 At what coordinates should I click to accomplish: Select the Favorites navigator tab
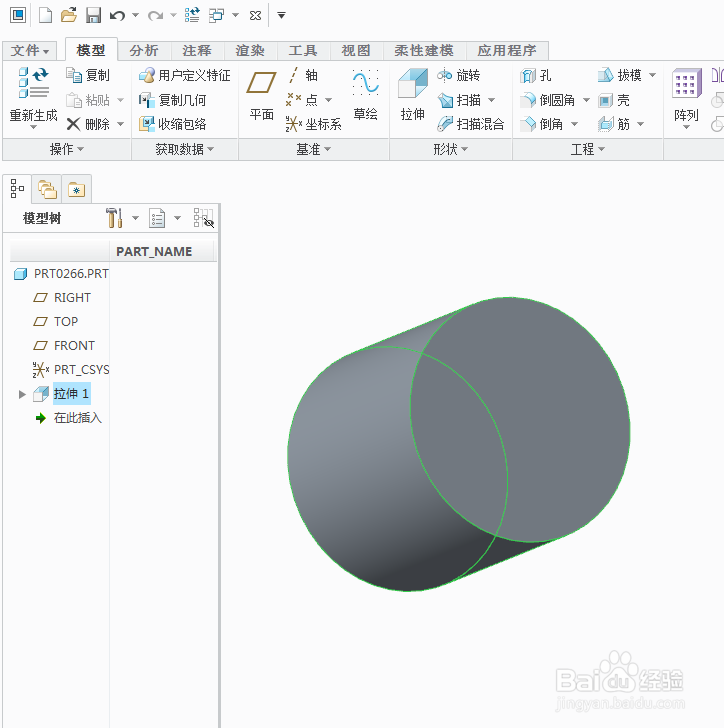tap(77, 189)
